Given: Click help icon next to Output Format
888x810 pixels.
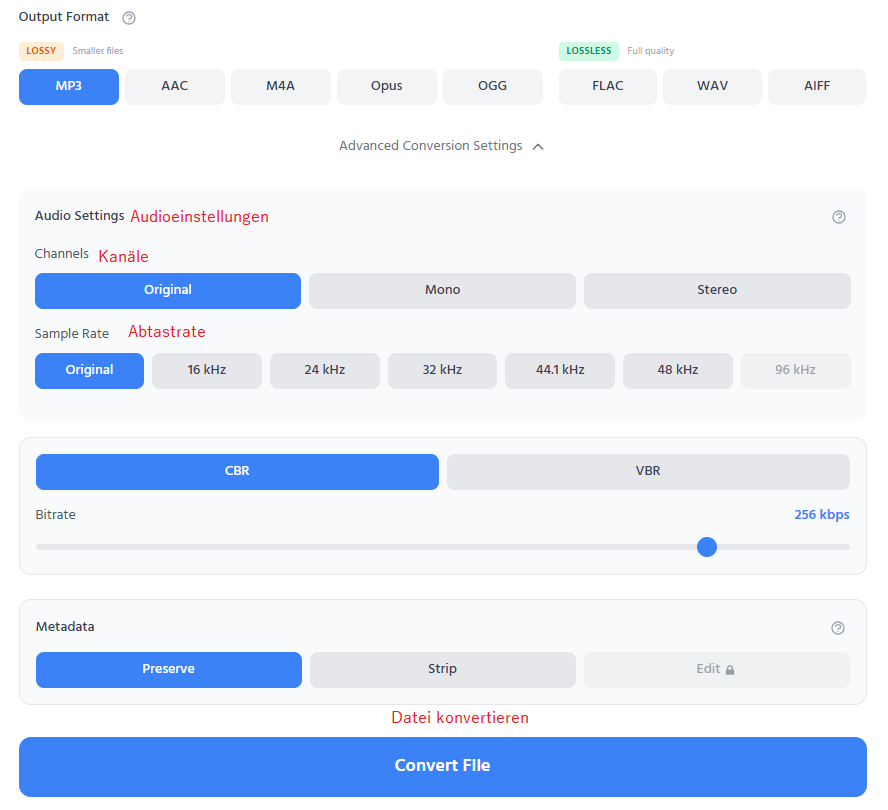Looking at the screenshot, I should pos(128,18).
